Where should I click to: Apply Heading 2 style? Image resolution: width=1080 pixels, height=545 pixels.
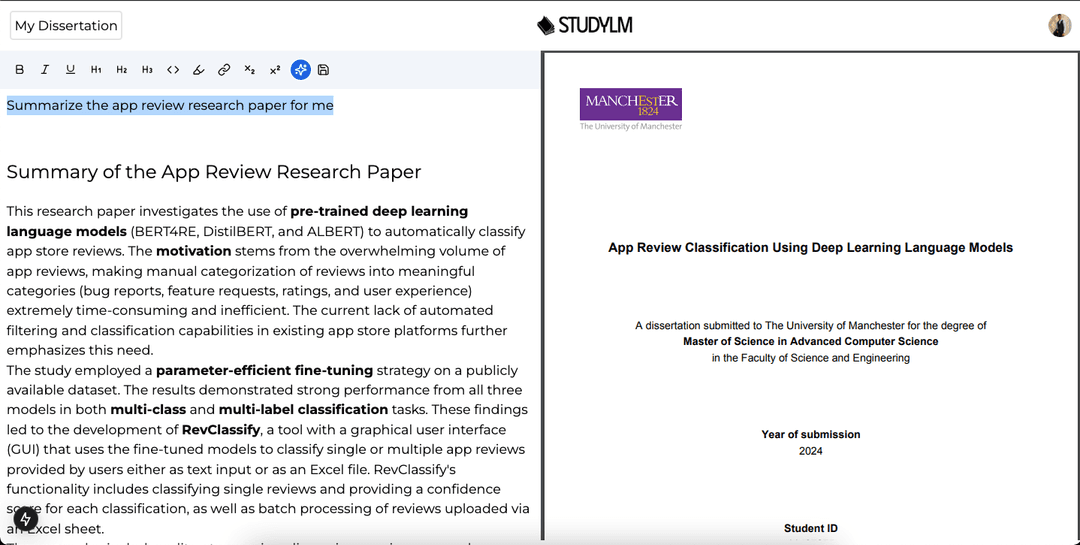click(121, 70)
